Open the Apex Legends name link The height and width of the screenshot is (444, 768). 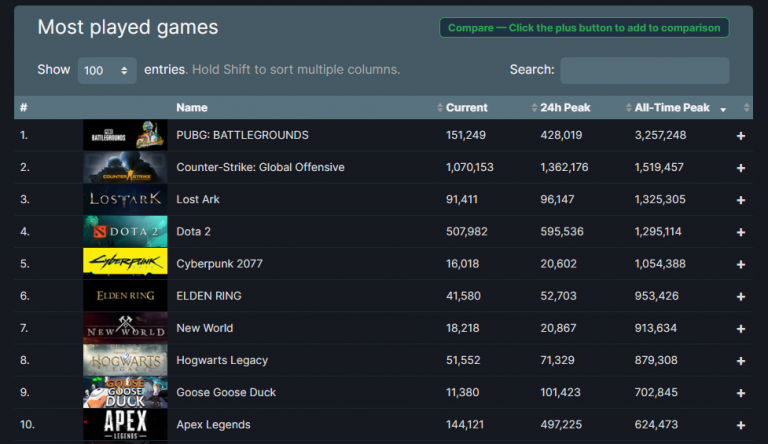pyautogui.click(x=213, y=425)
